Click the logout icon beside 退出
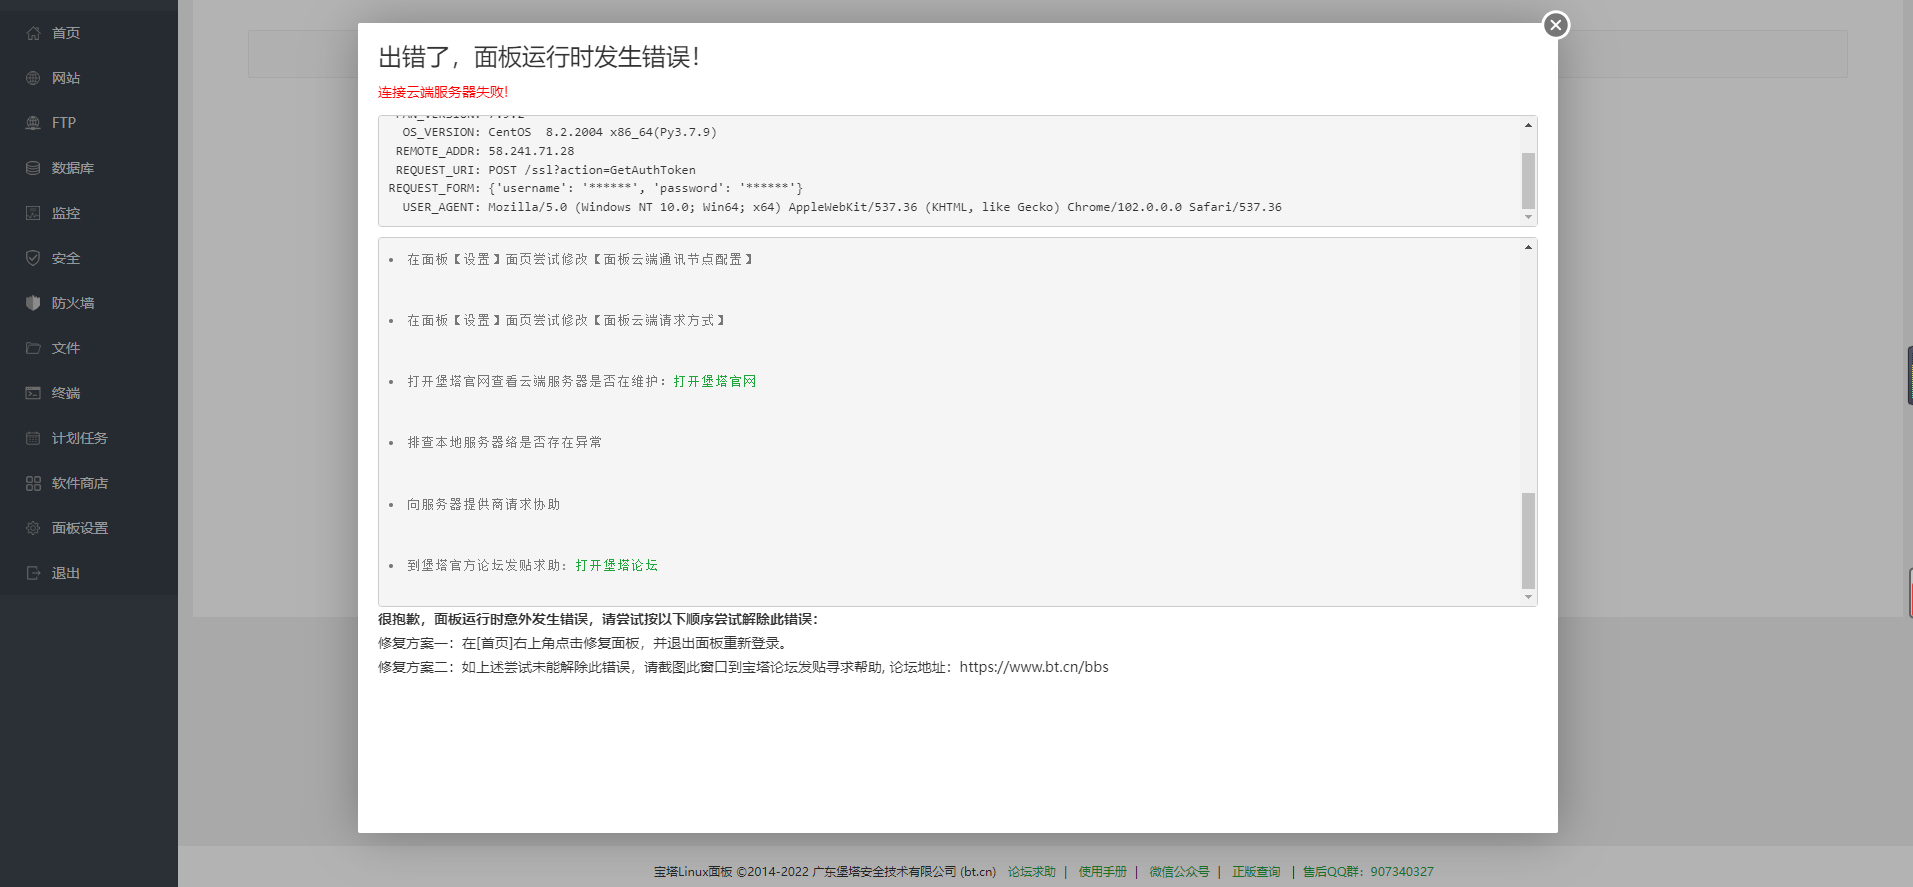The image size is (1913, 887). (33, 573)
